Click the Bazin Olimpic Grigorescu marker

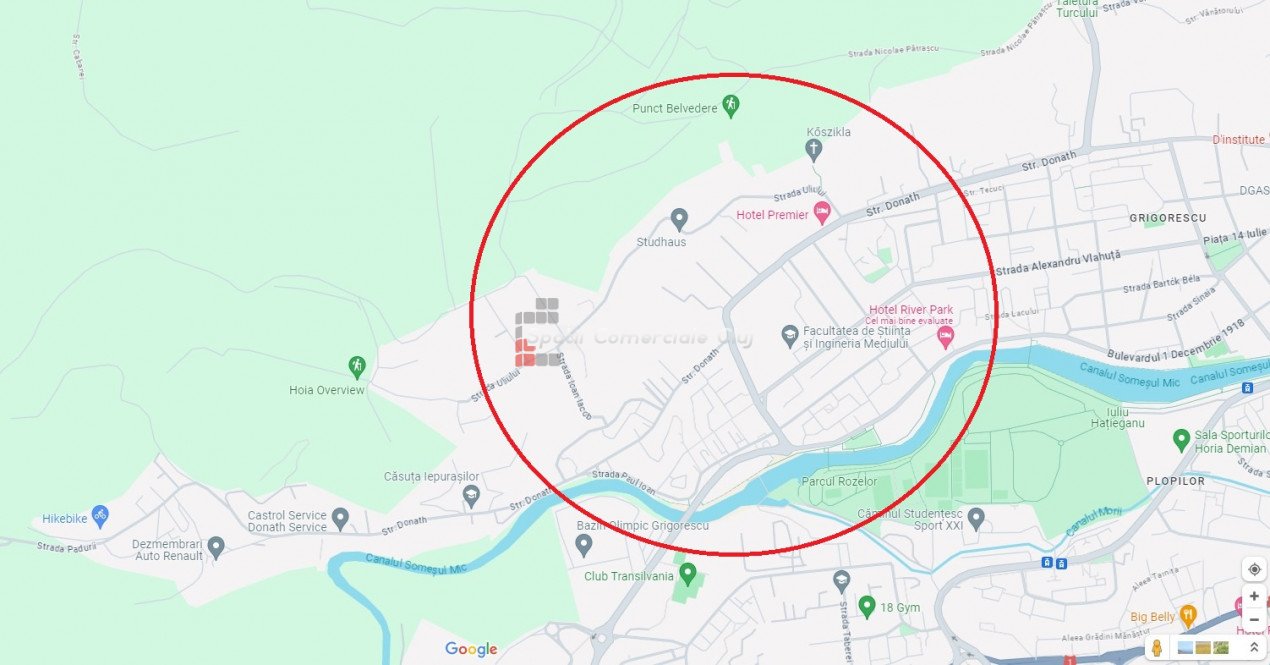(x=584, y=545)
